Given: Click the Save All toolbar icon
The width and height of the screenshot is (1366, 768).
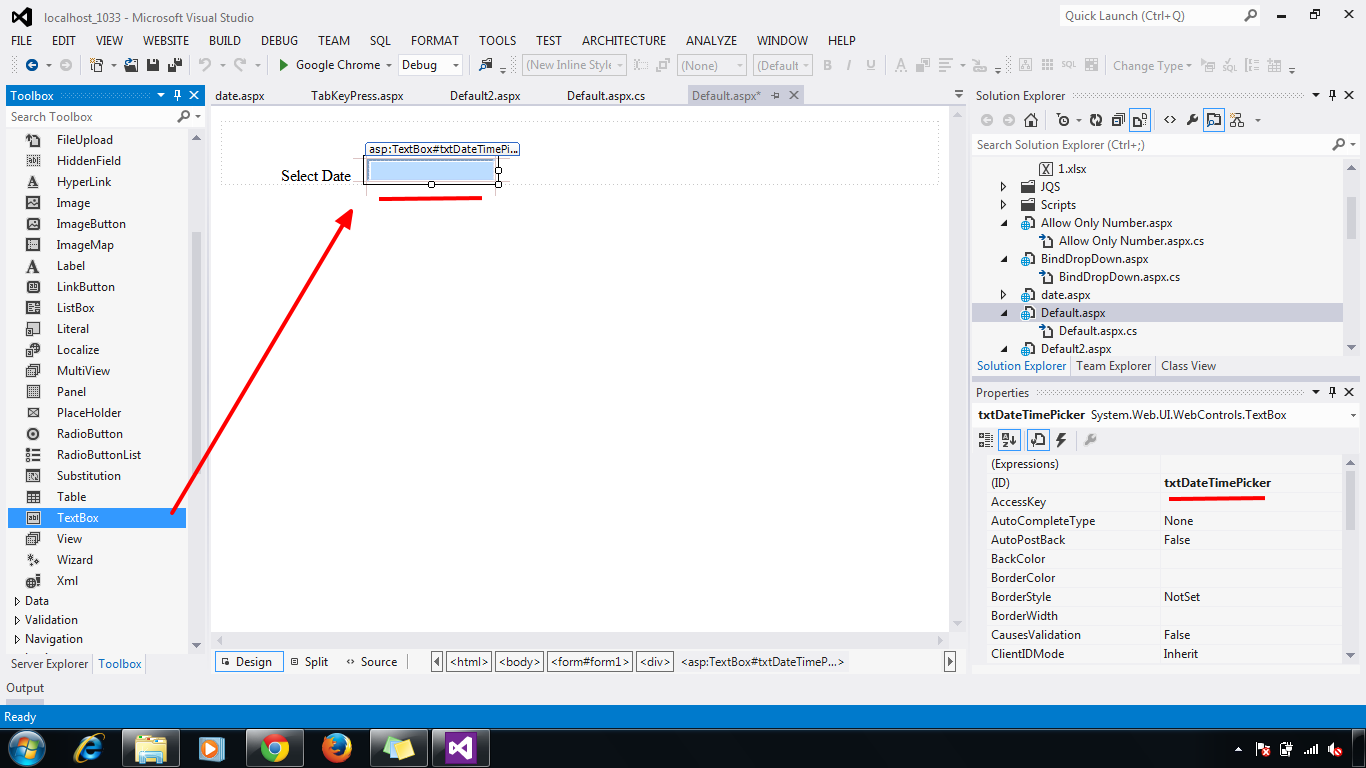Looking at the screenshot, I should pos(174,65).
